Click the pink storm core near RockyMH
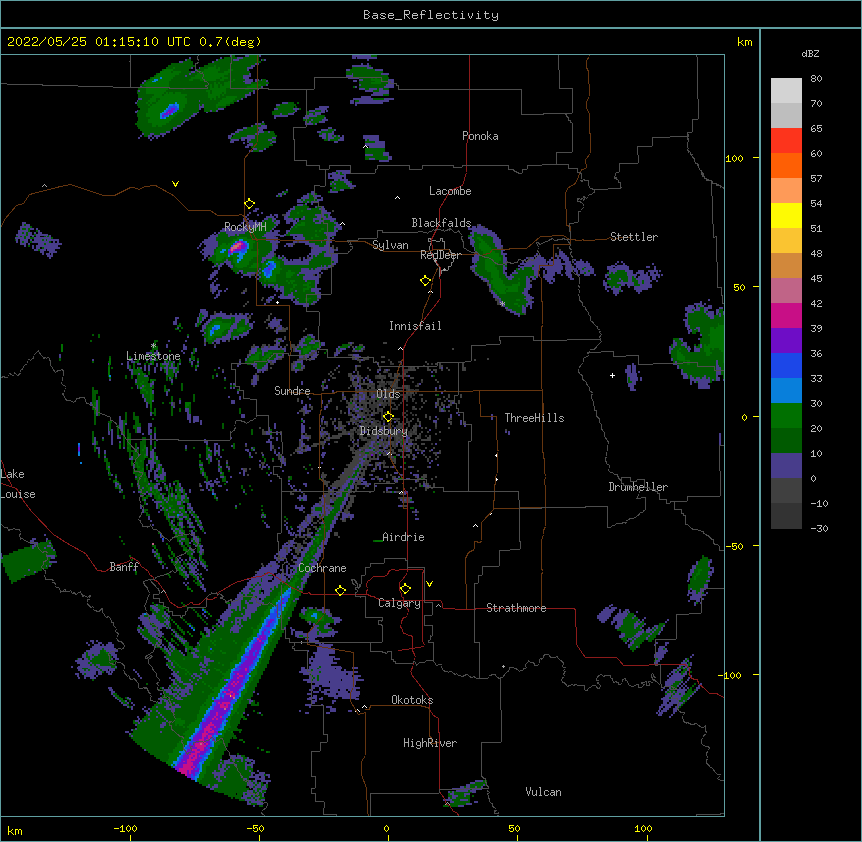 pos(238,247)
